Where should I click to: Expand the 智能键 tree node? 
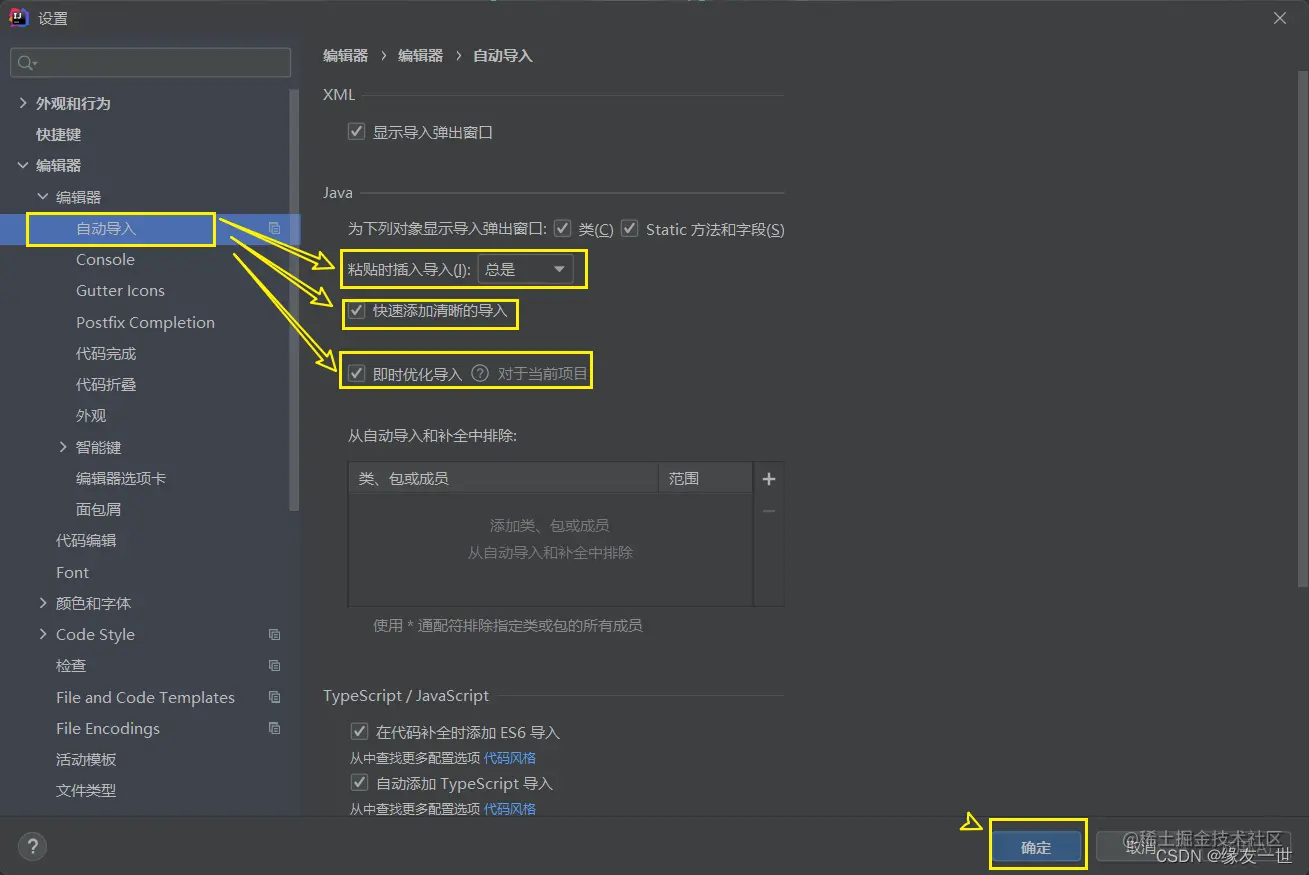pyautogui.click(x=63, y=447)
